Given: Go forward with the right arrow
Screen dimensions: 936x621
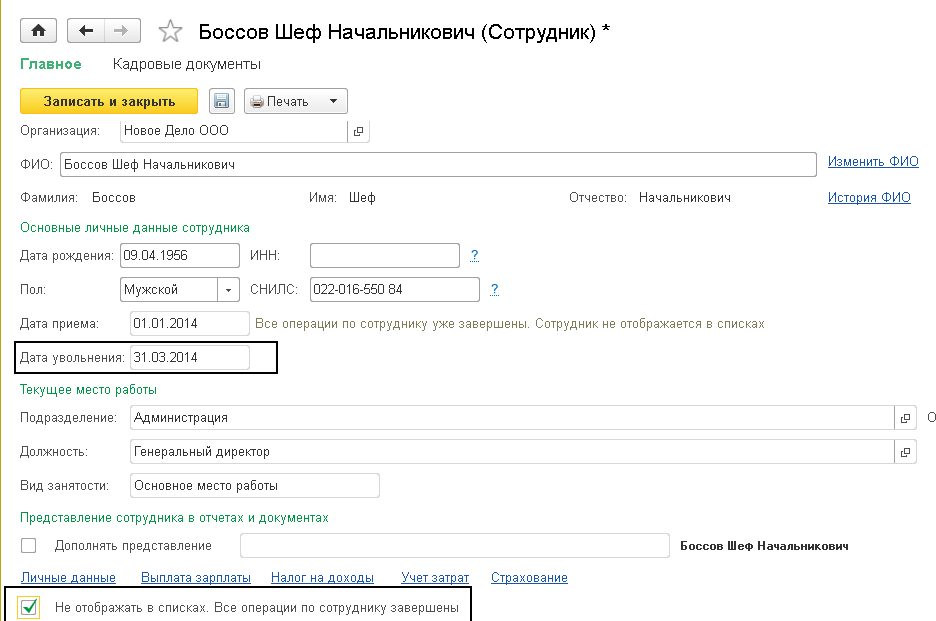Looking at the screenshot, I should point(120,31).
